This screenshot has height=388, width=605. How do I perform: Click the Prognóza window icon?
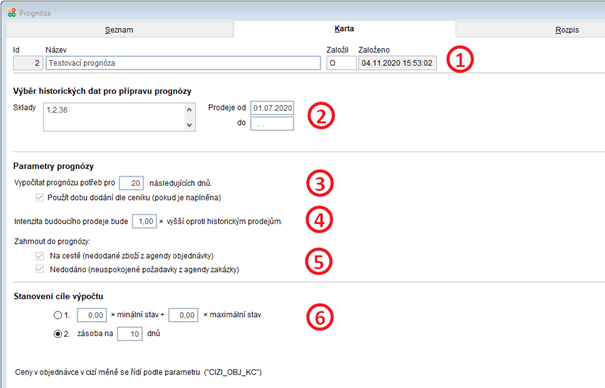[x=12, y=13]
